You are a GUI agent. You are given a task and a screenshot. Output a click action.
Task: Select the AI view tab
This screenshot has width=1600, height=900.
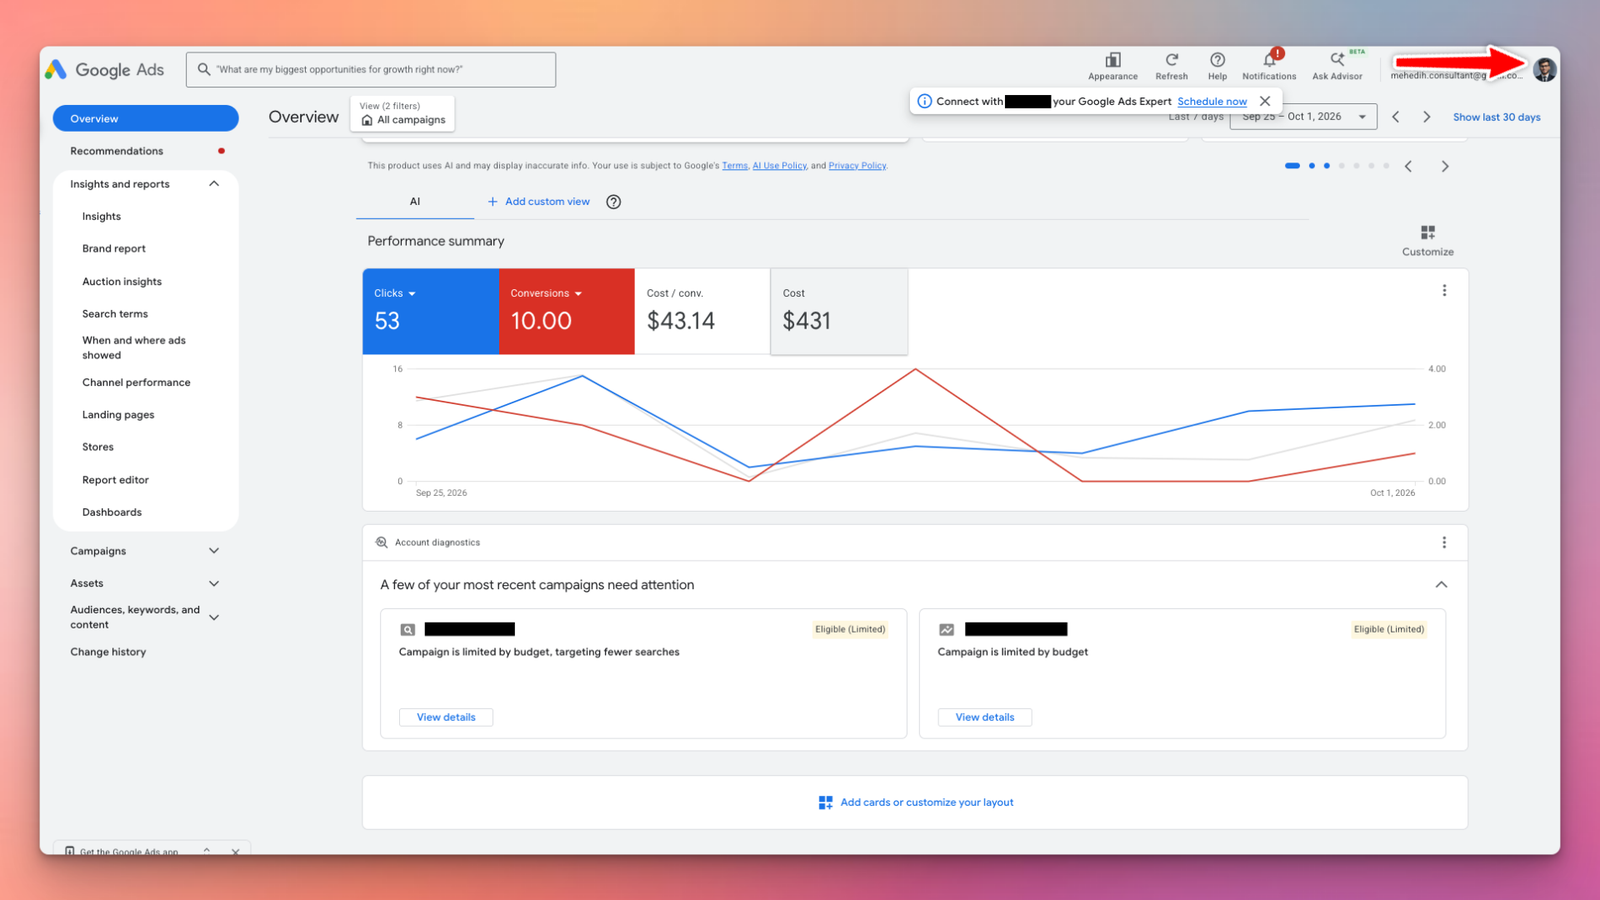point(415,202)
